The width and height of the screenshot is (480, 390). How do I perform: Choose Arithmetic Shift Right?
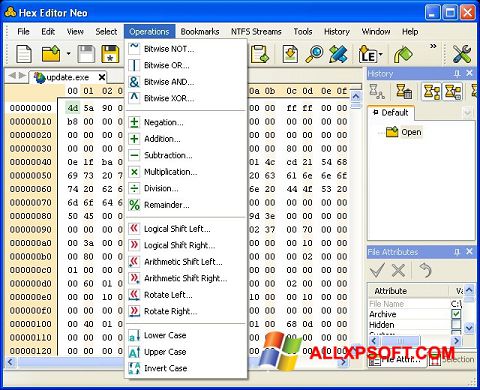tap(186, 278)
